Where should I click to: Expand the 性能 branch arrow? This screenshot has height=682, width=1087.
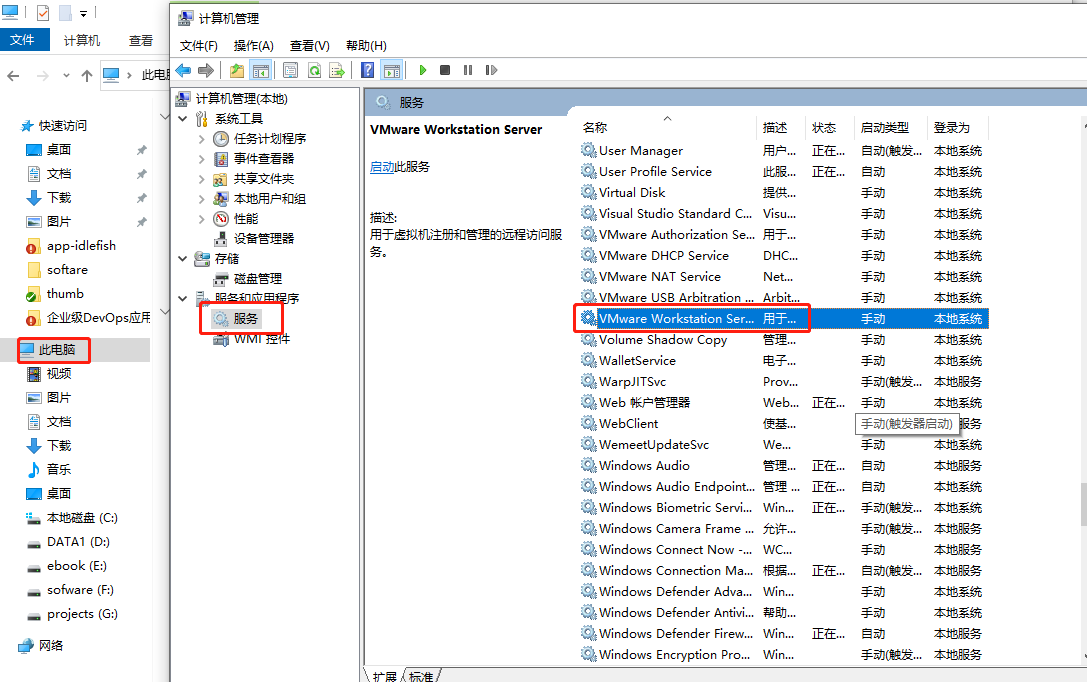(202, 219)
